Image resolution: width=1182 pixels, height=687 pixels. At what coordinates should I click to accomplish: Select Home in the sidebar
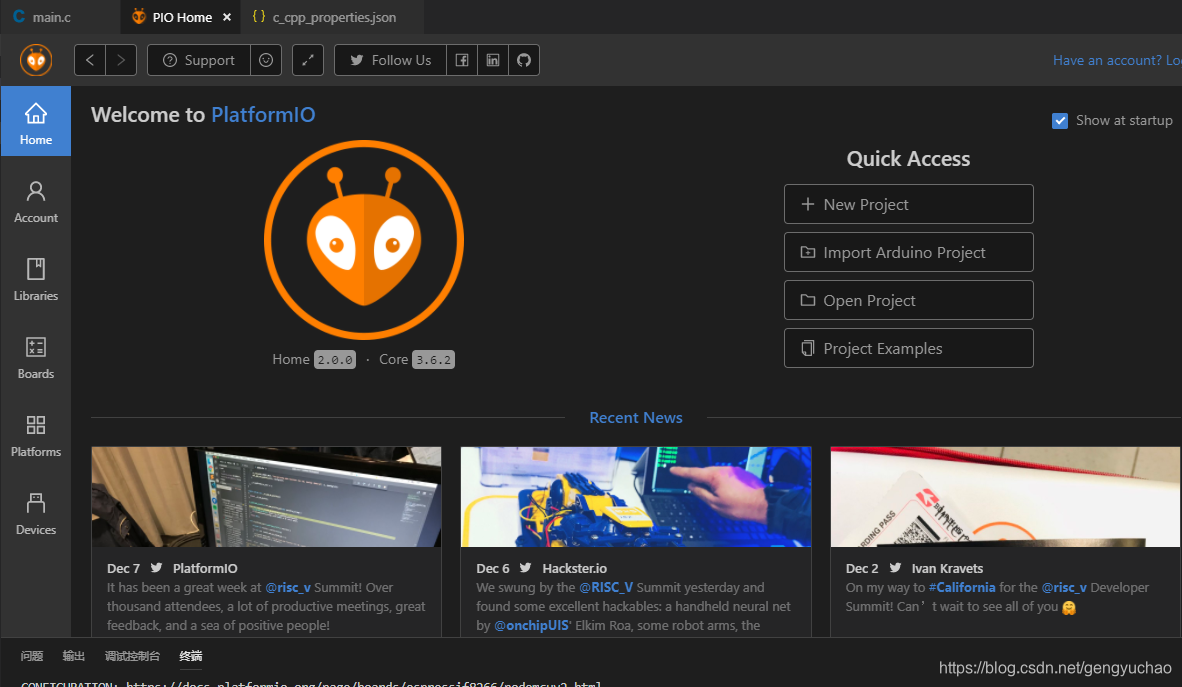pos(35,121)
